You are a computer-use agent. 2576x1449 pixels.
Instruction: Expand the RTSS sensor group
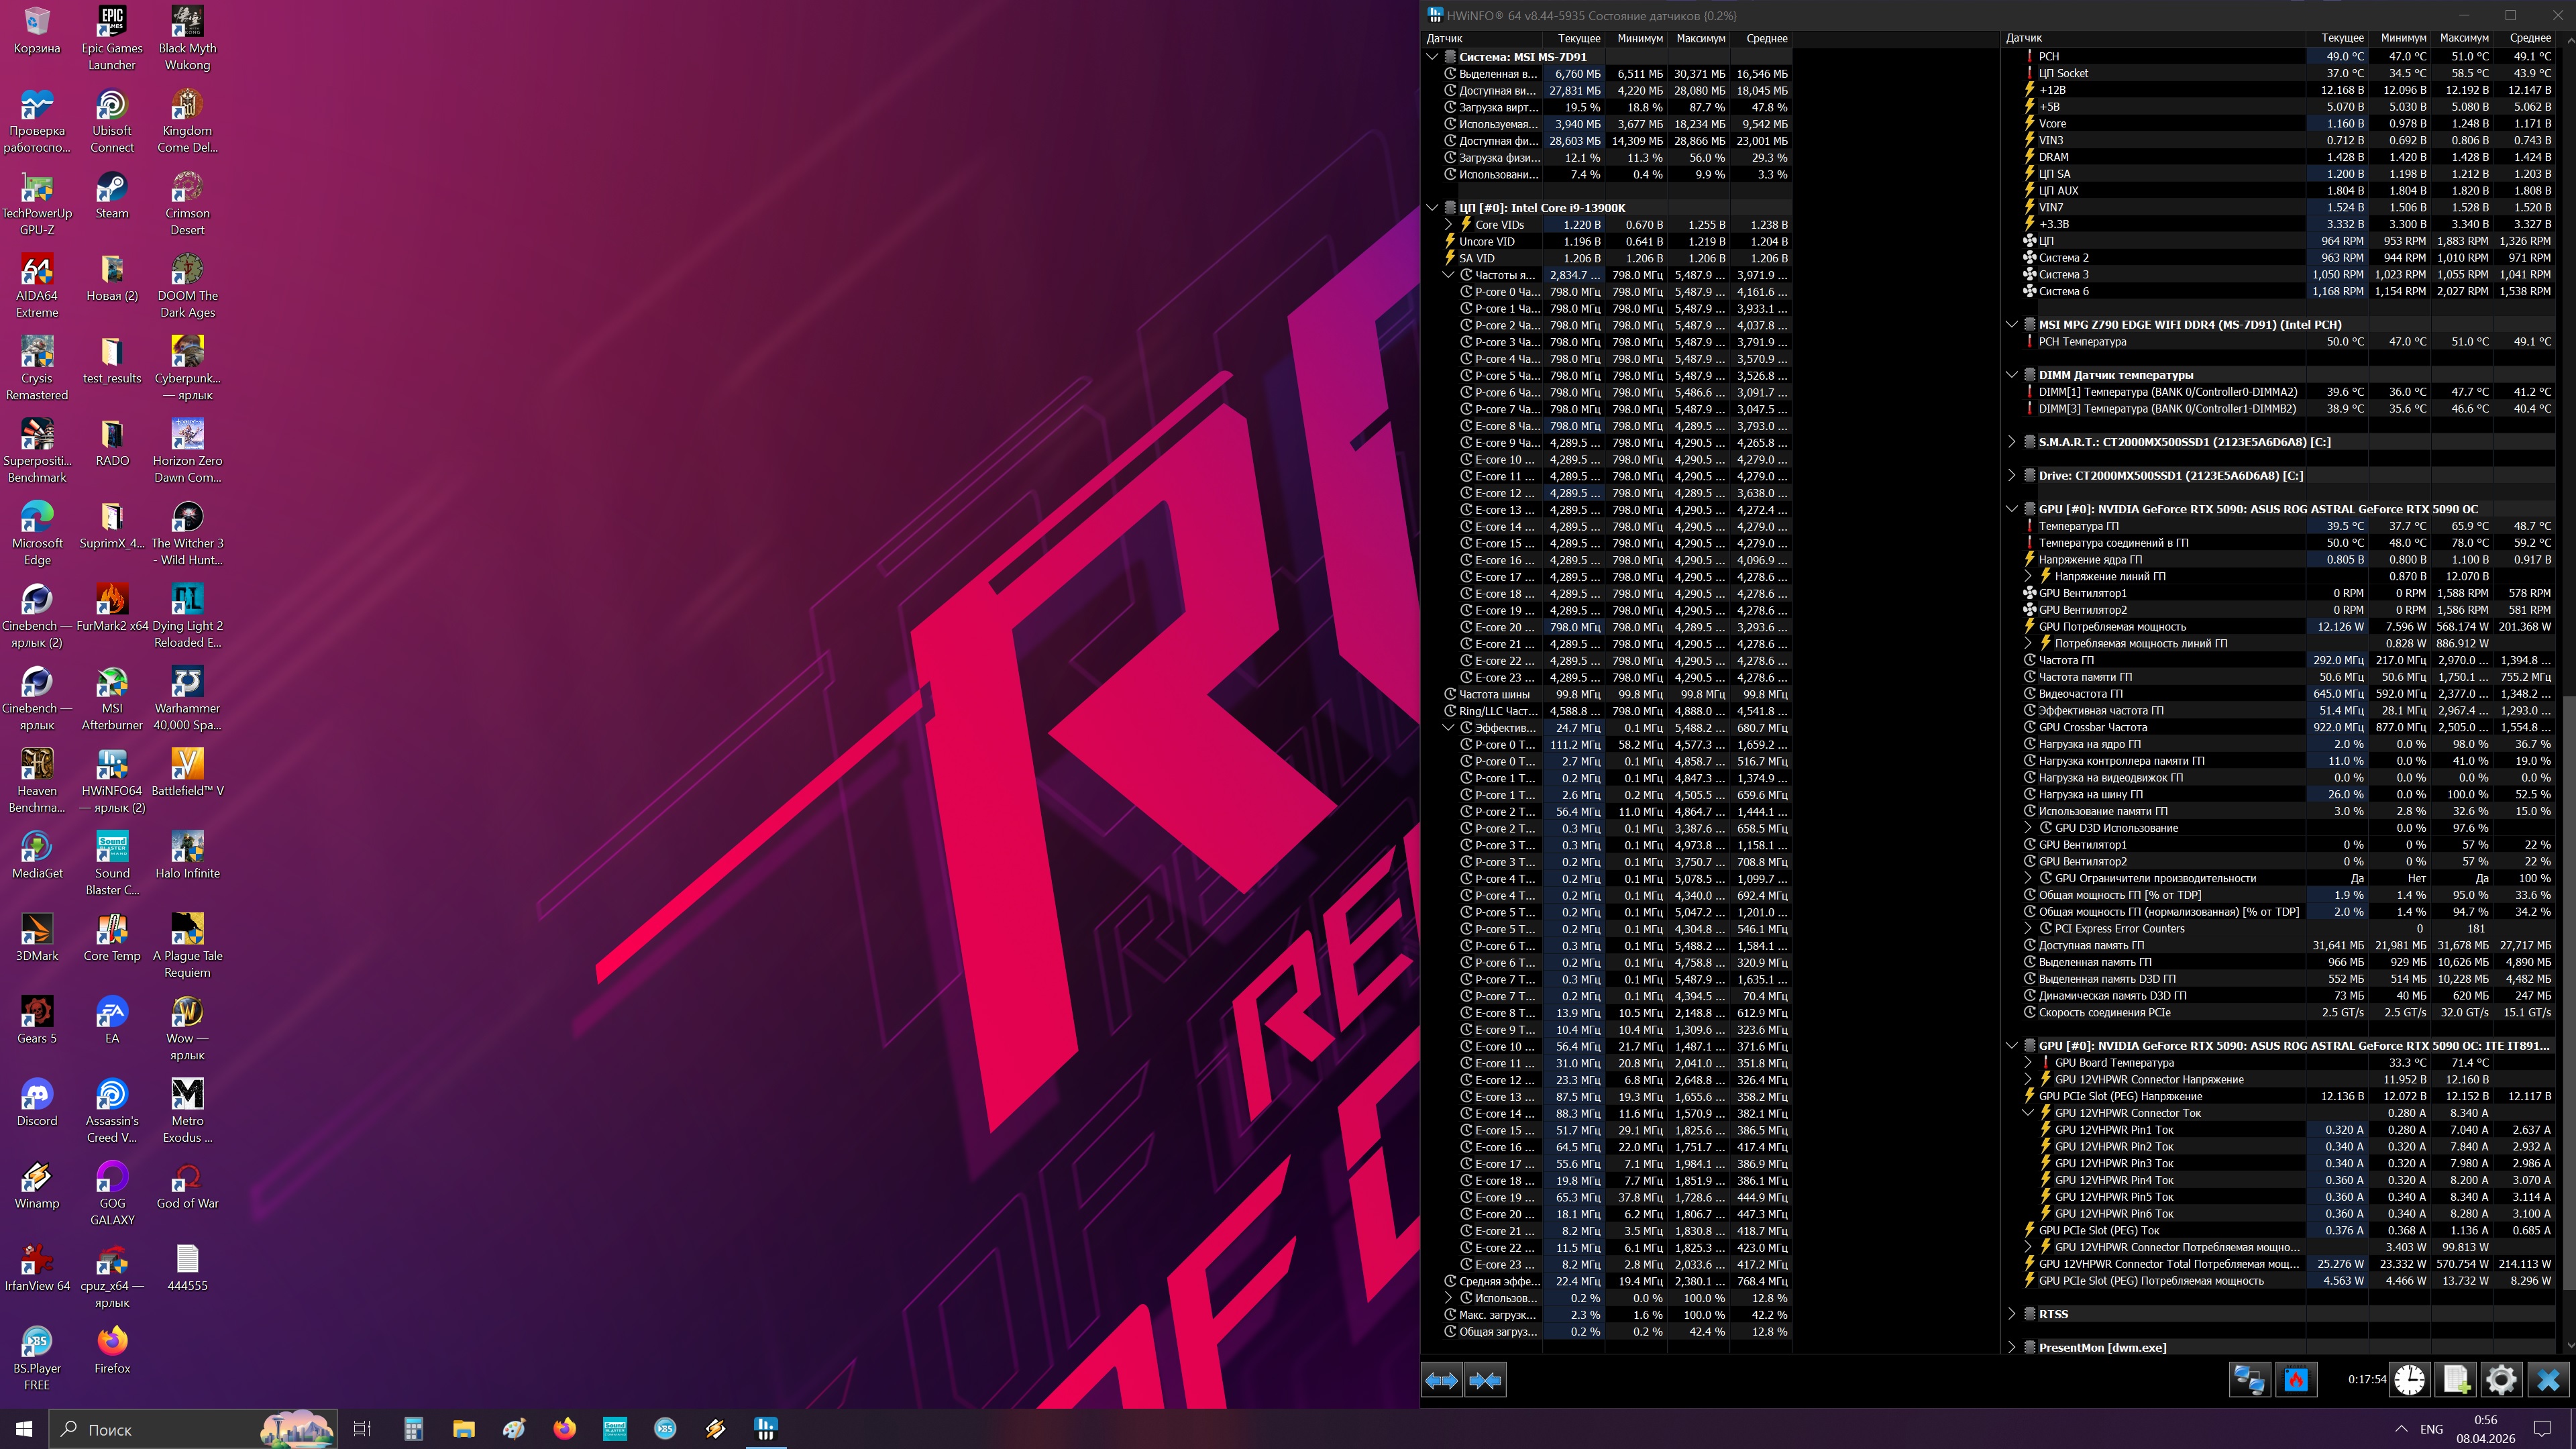(x=2012, y=1314)
